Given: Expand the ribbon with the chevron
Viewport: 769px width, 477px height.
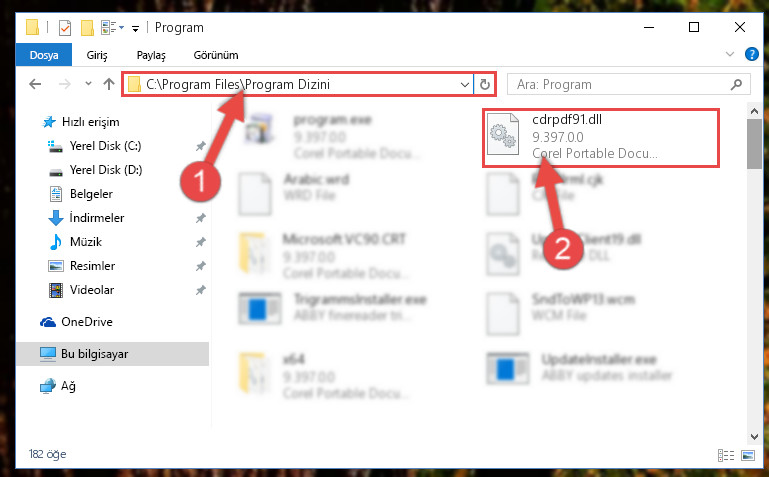Looking at the screenshot, I should tap(730, 54).
